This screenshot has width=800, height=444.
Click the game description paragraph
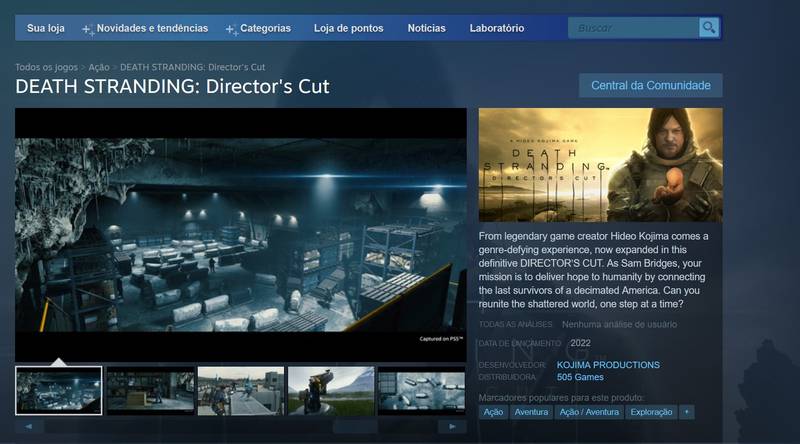[x=593, y=270]
